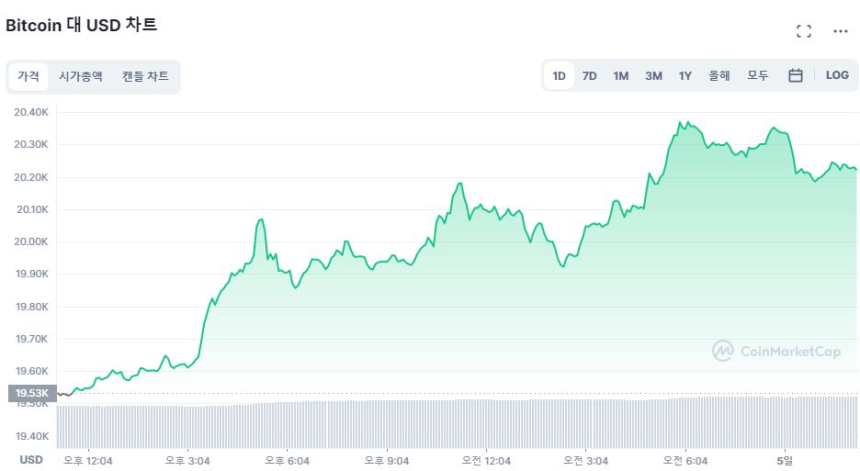Open the three-dot more options menu
The height and width of the screenshot is (471, 860).
coord(840,31)
